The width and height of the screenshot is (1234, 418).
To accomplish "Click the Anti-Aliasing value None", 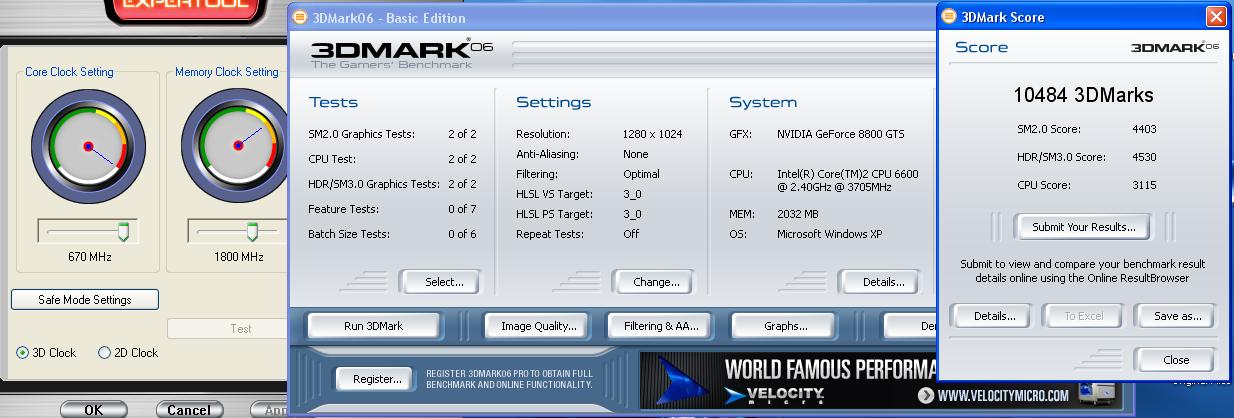I will (x=635, y=154).
